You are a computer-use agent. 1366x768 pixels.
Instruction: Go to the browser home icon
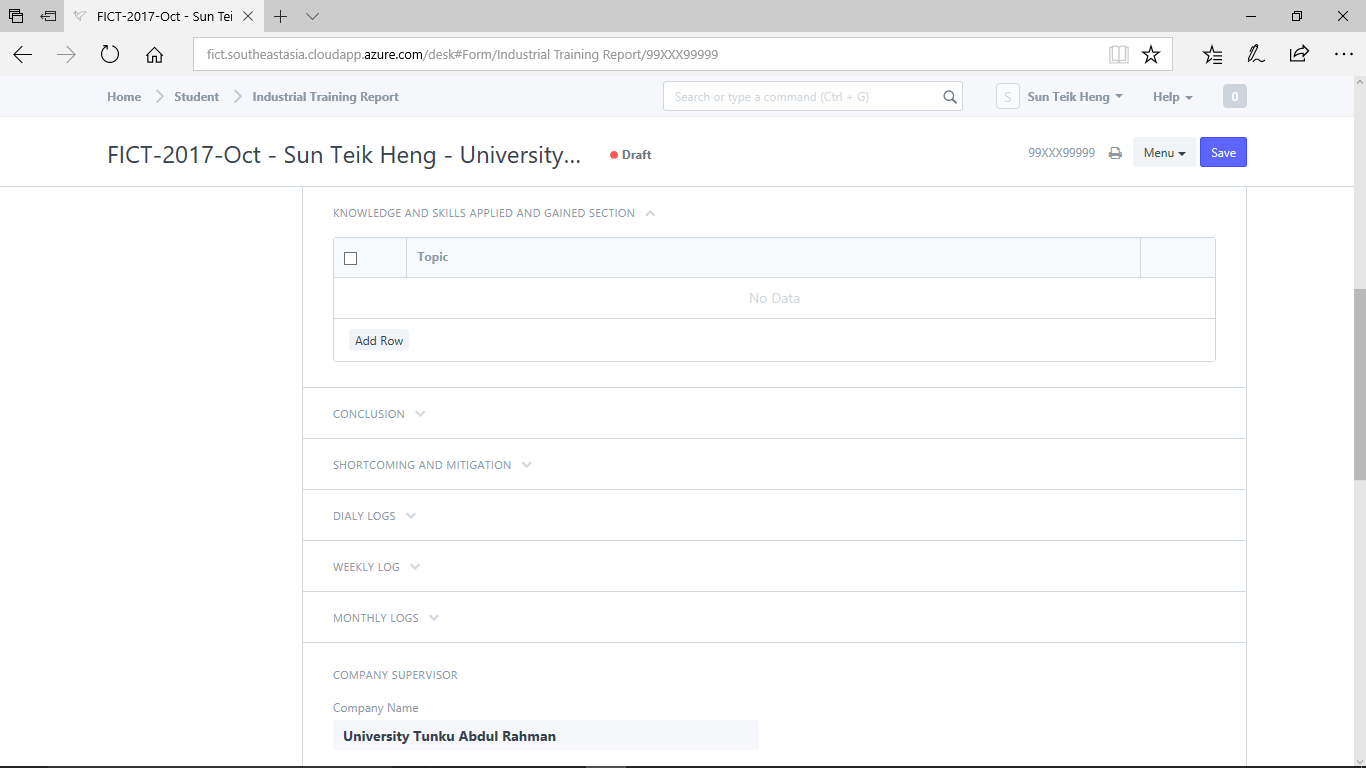(154, 55)
